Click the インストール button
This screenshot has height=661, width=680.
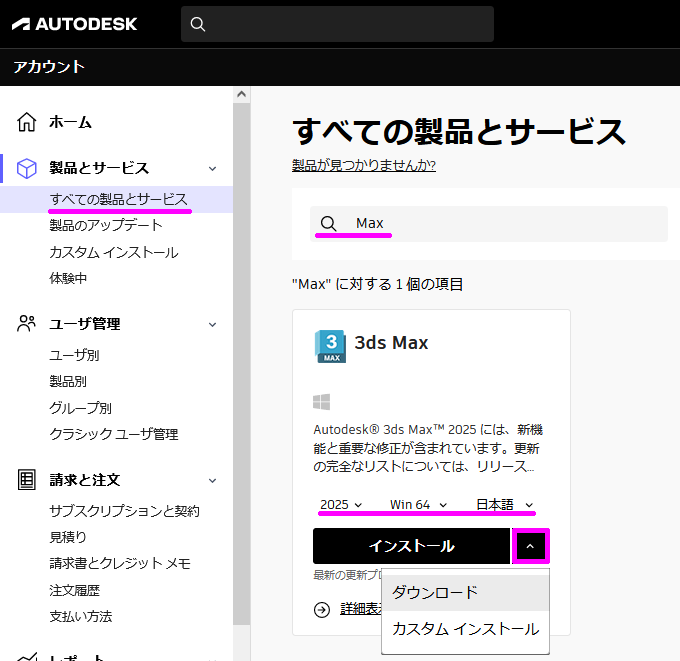click(x=412, y=546)
